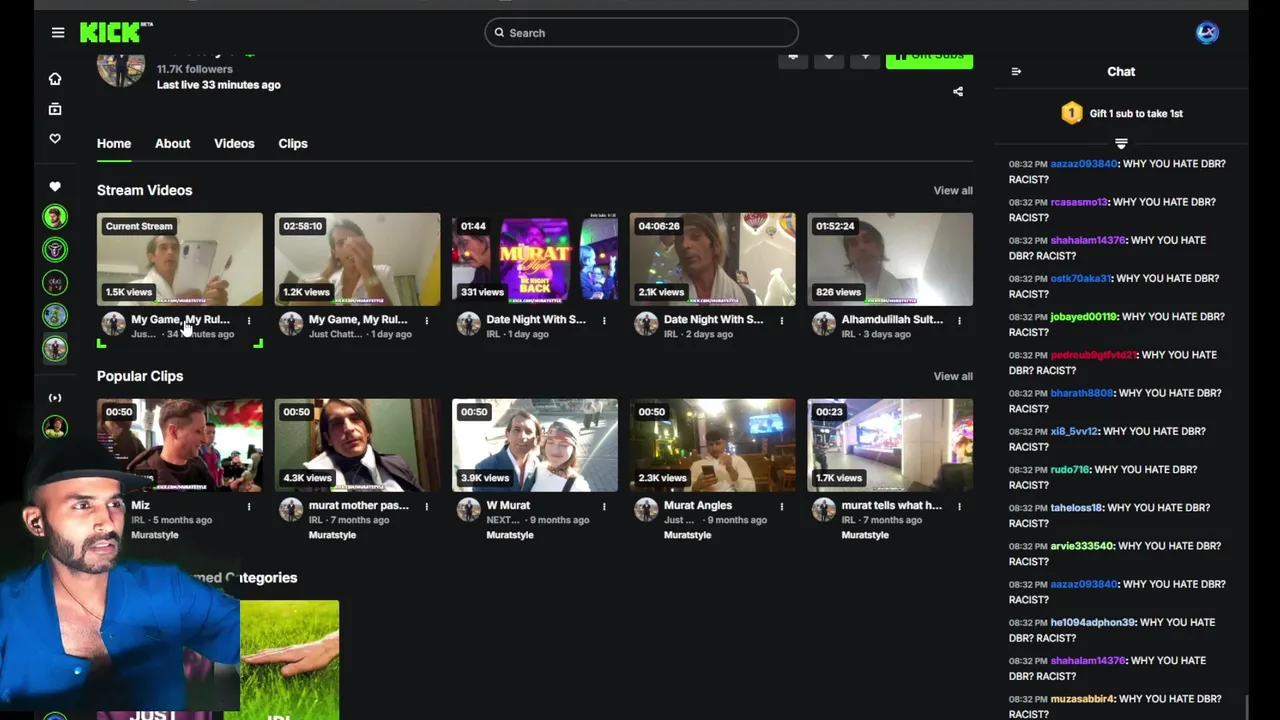The image size is (1280, 720).
Task: Open the 01:44 Murat Date Night thumbnail
Action: (x=535, y=259)
